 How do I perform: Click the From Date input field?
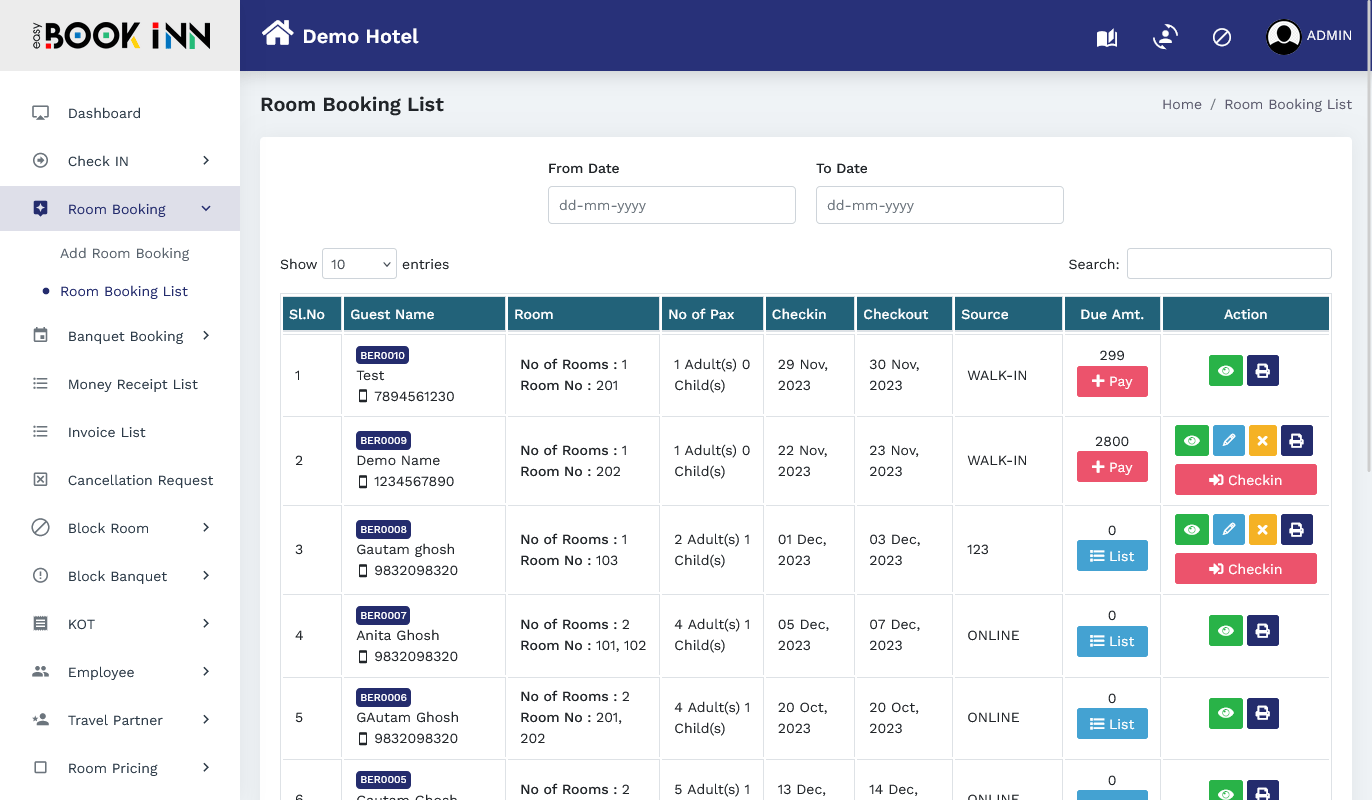coord(671,205)
